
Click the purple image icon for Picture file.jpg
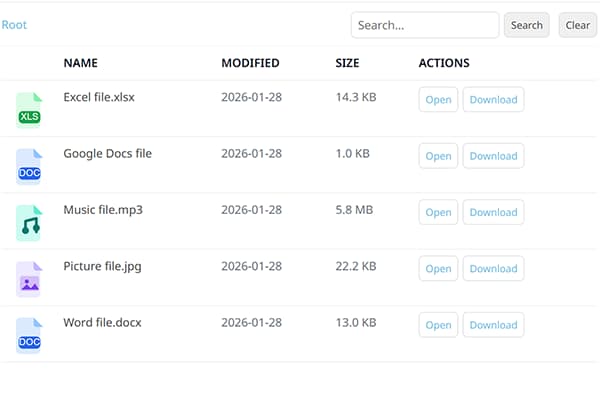click(30, 278)
